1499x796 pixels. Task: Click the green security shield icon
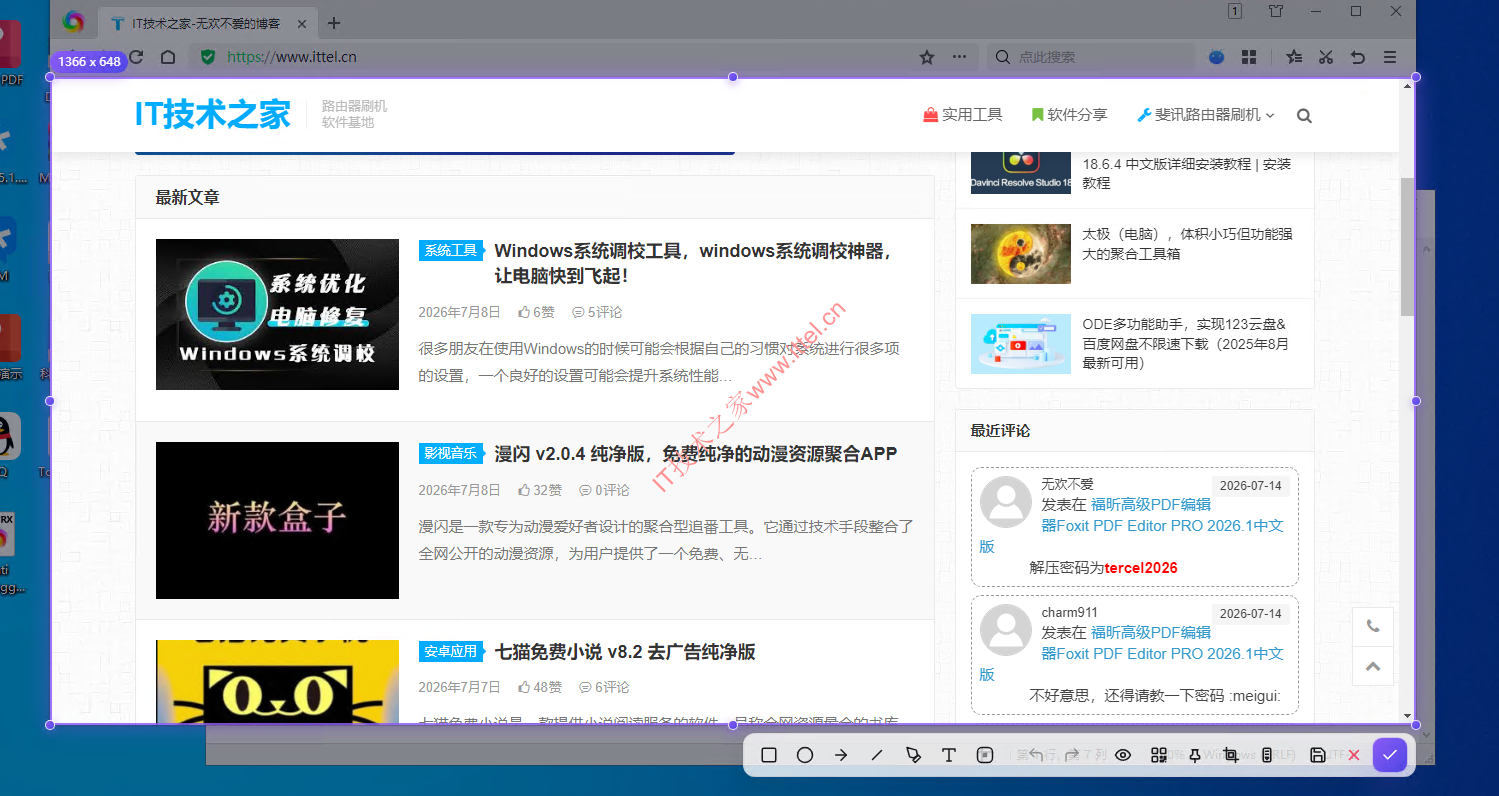[208, 57]
